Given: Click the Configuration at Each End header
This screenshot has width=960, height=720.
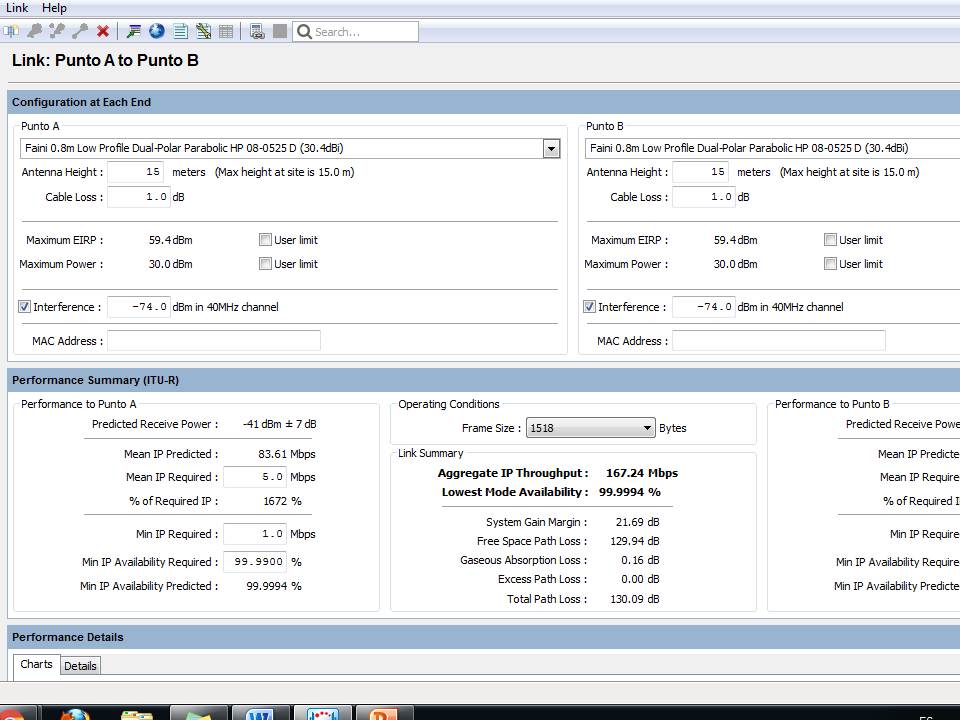Looking at the screenshot, I should tap(81, 102).
